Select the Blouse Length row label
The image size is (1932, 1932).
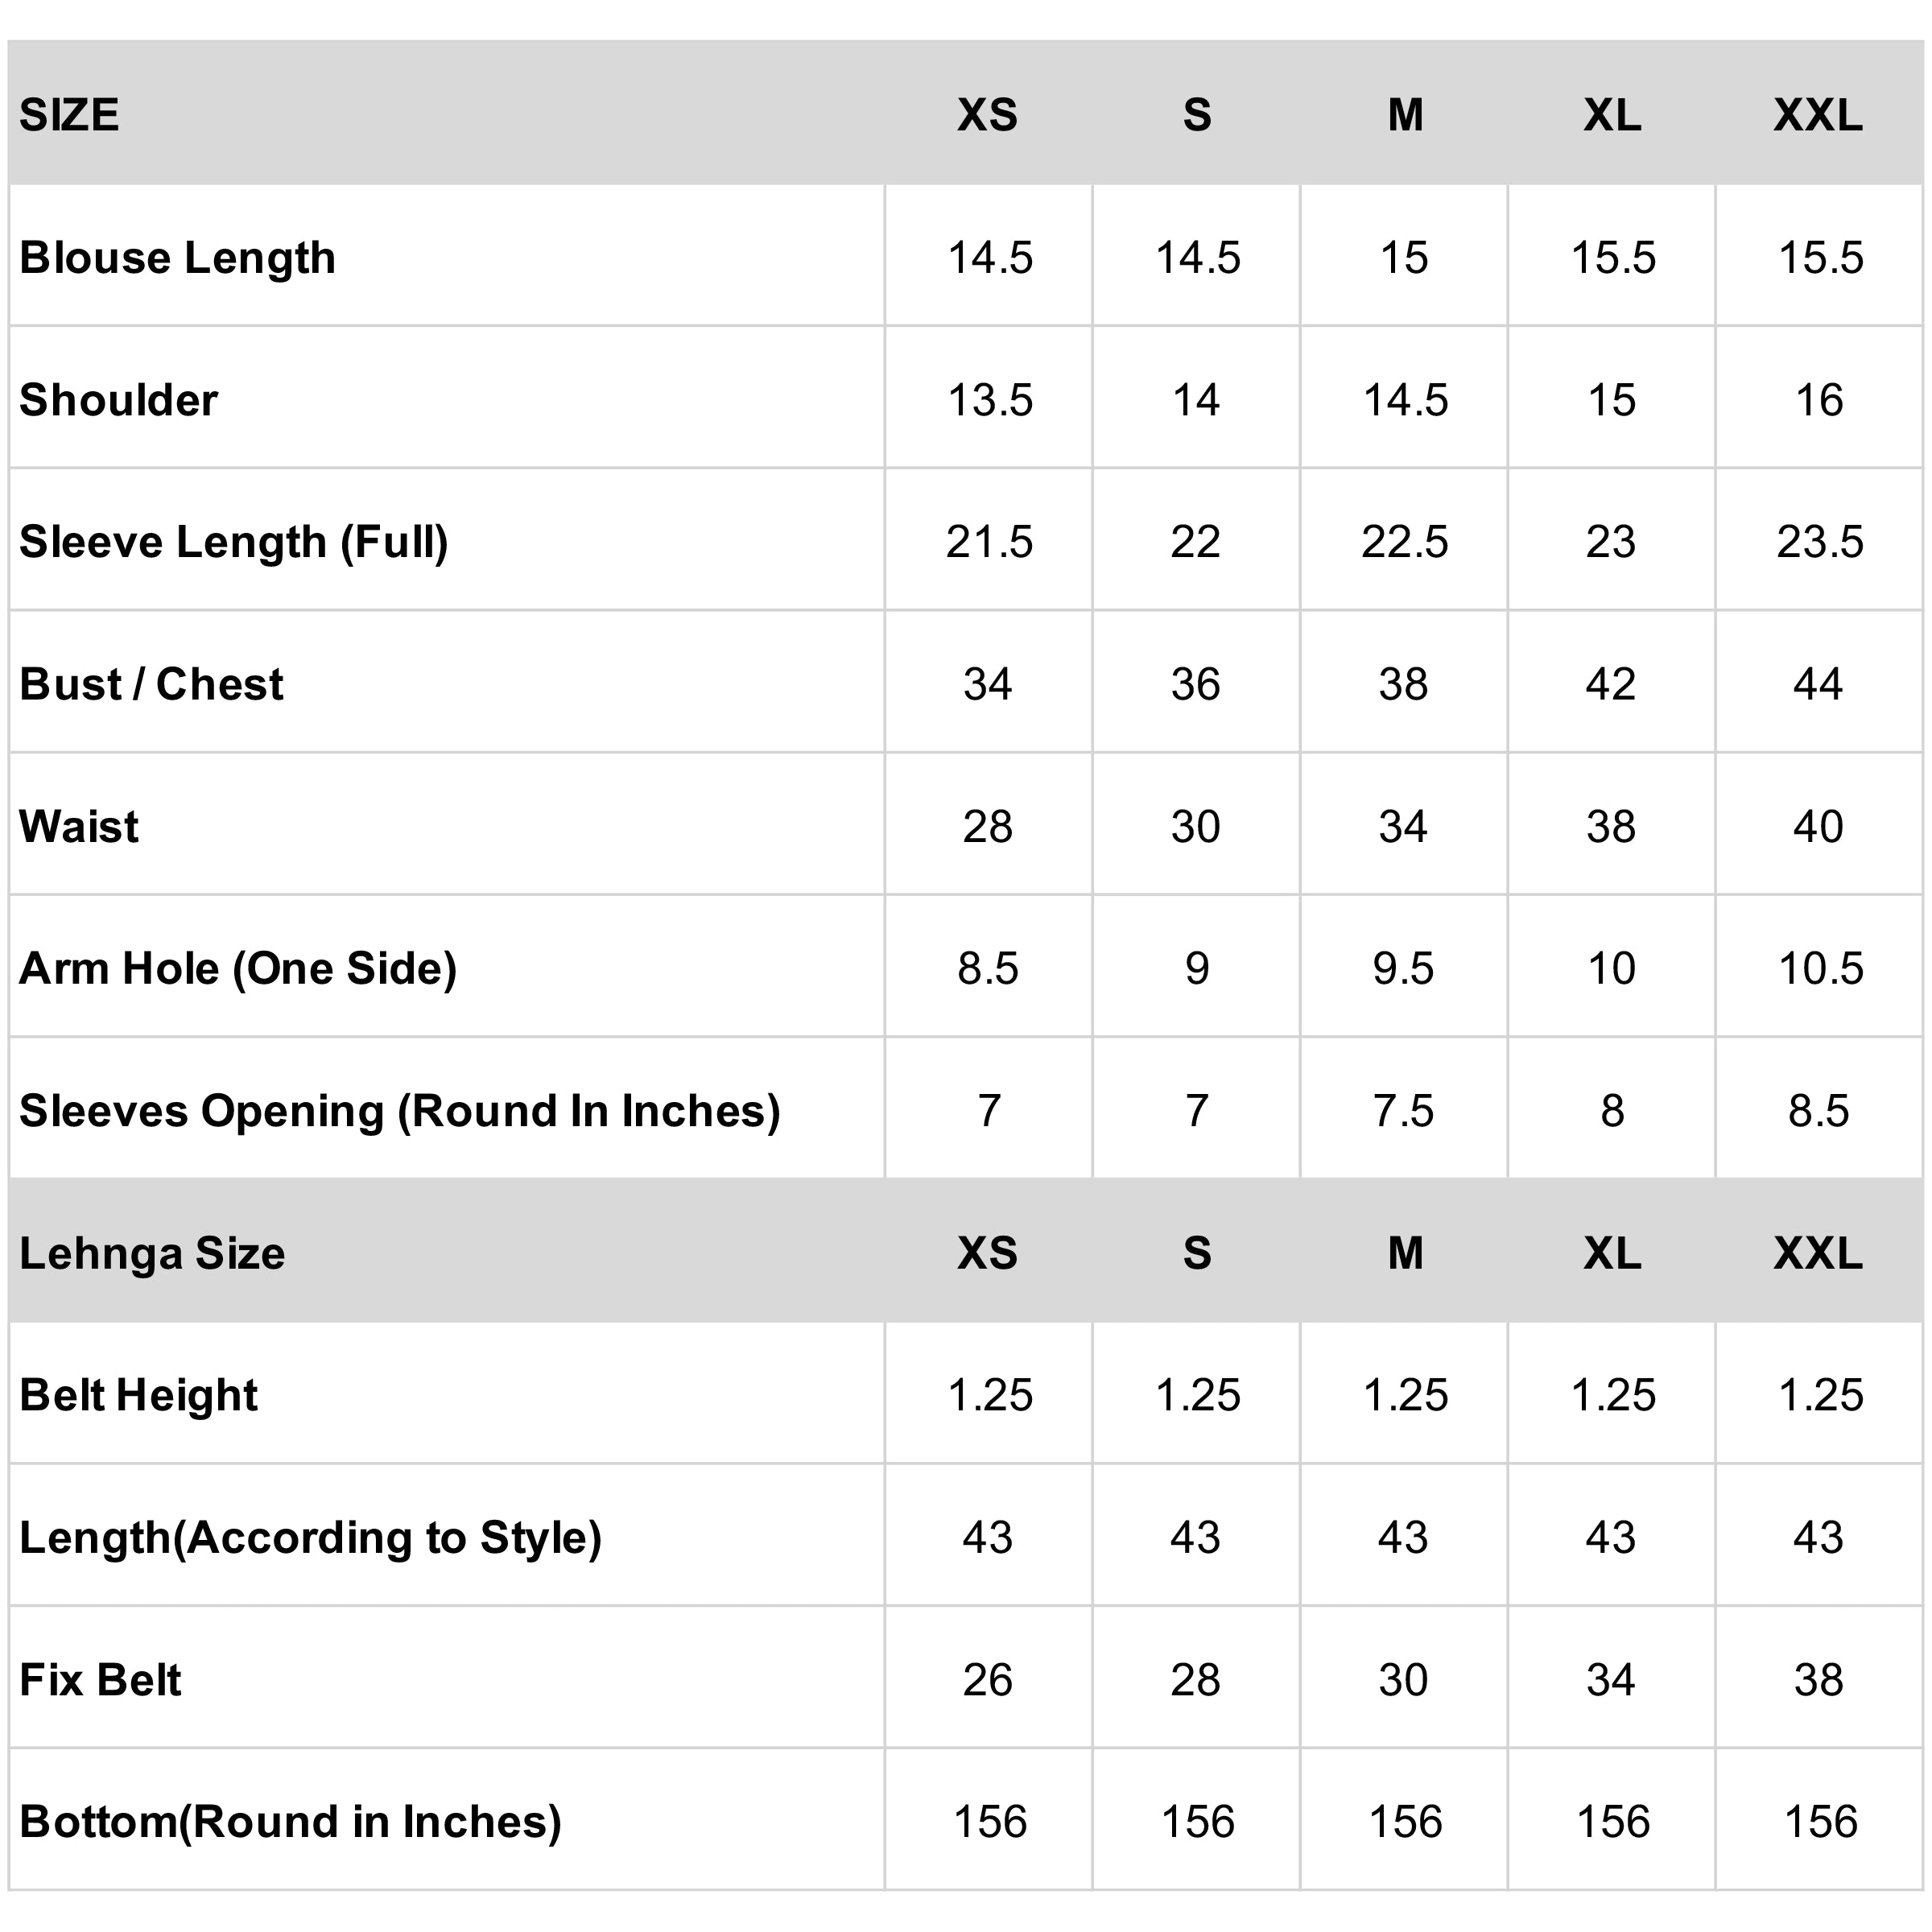click(177, 258)
